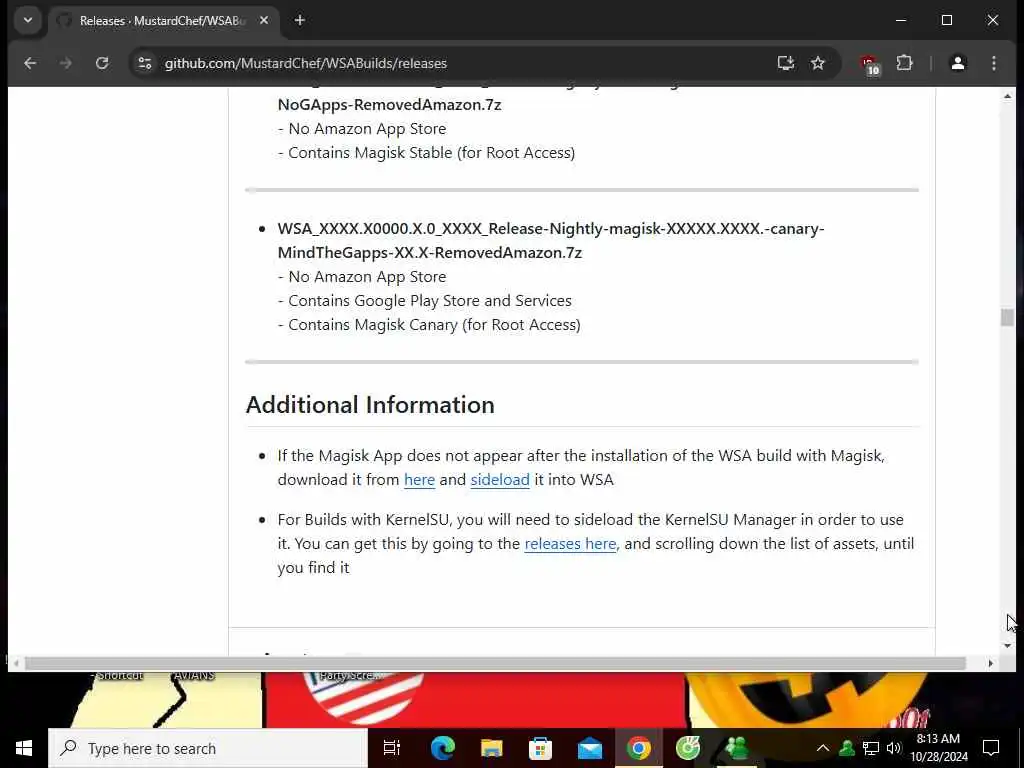
Task: Maximize the Chrome window
Action: (947, 20)
